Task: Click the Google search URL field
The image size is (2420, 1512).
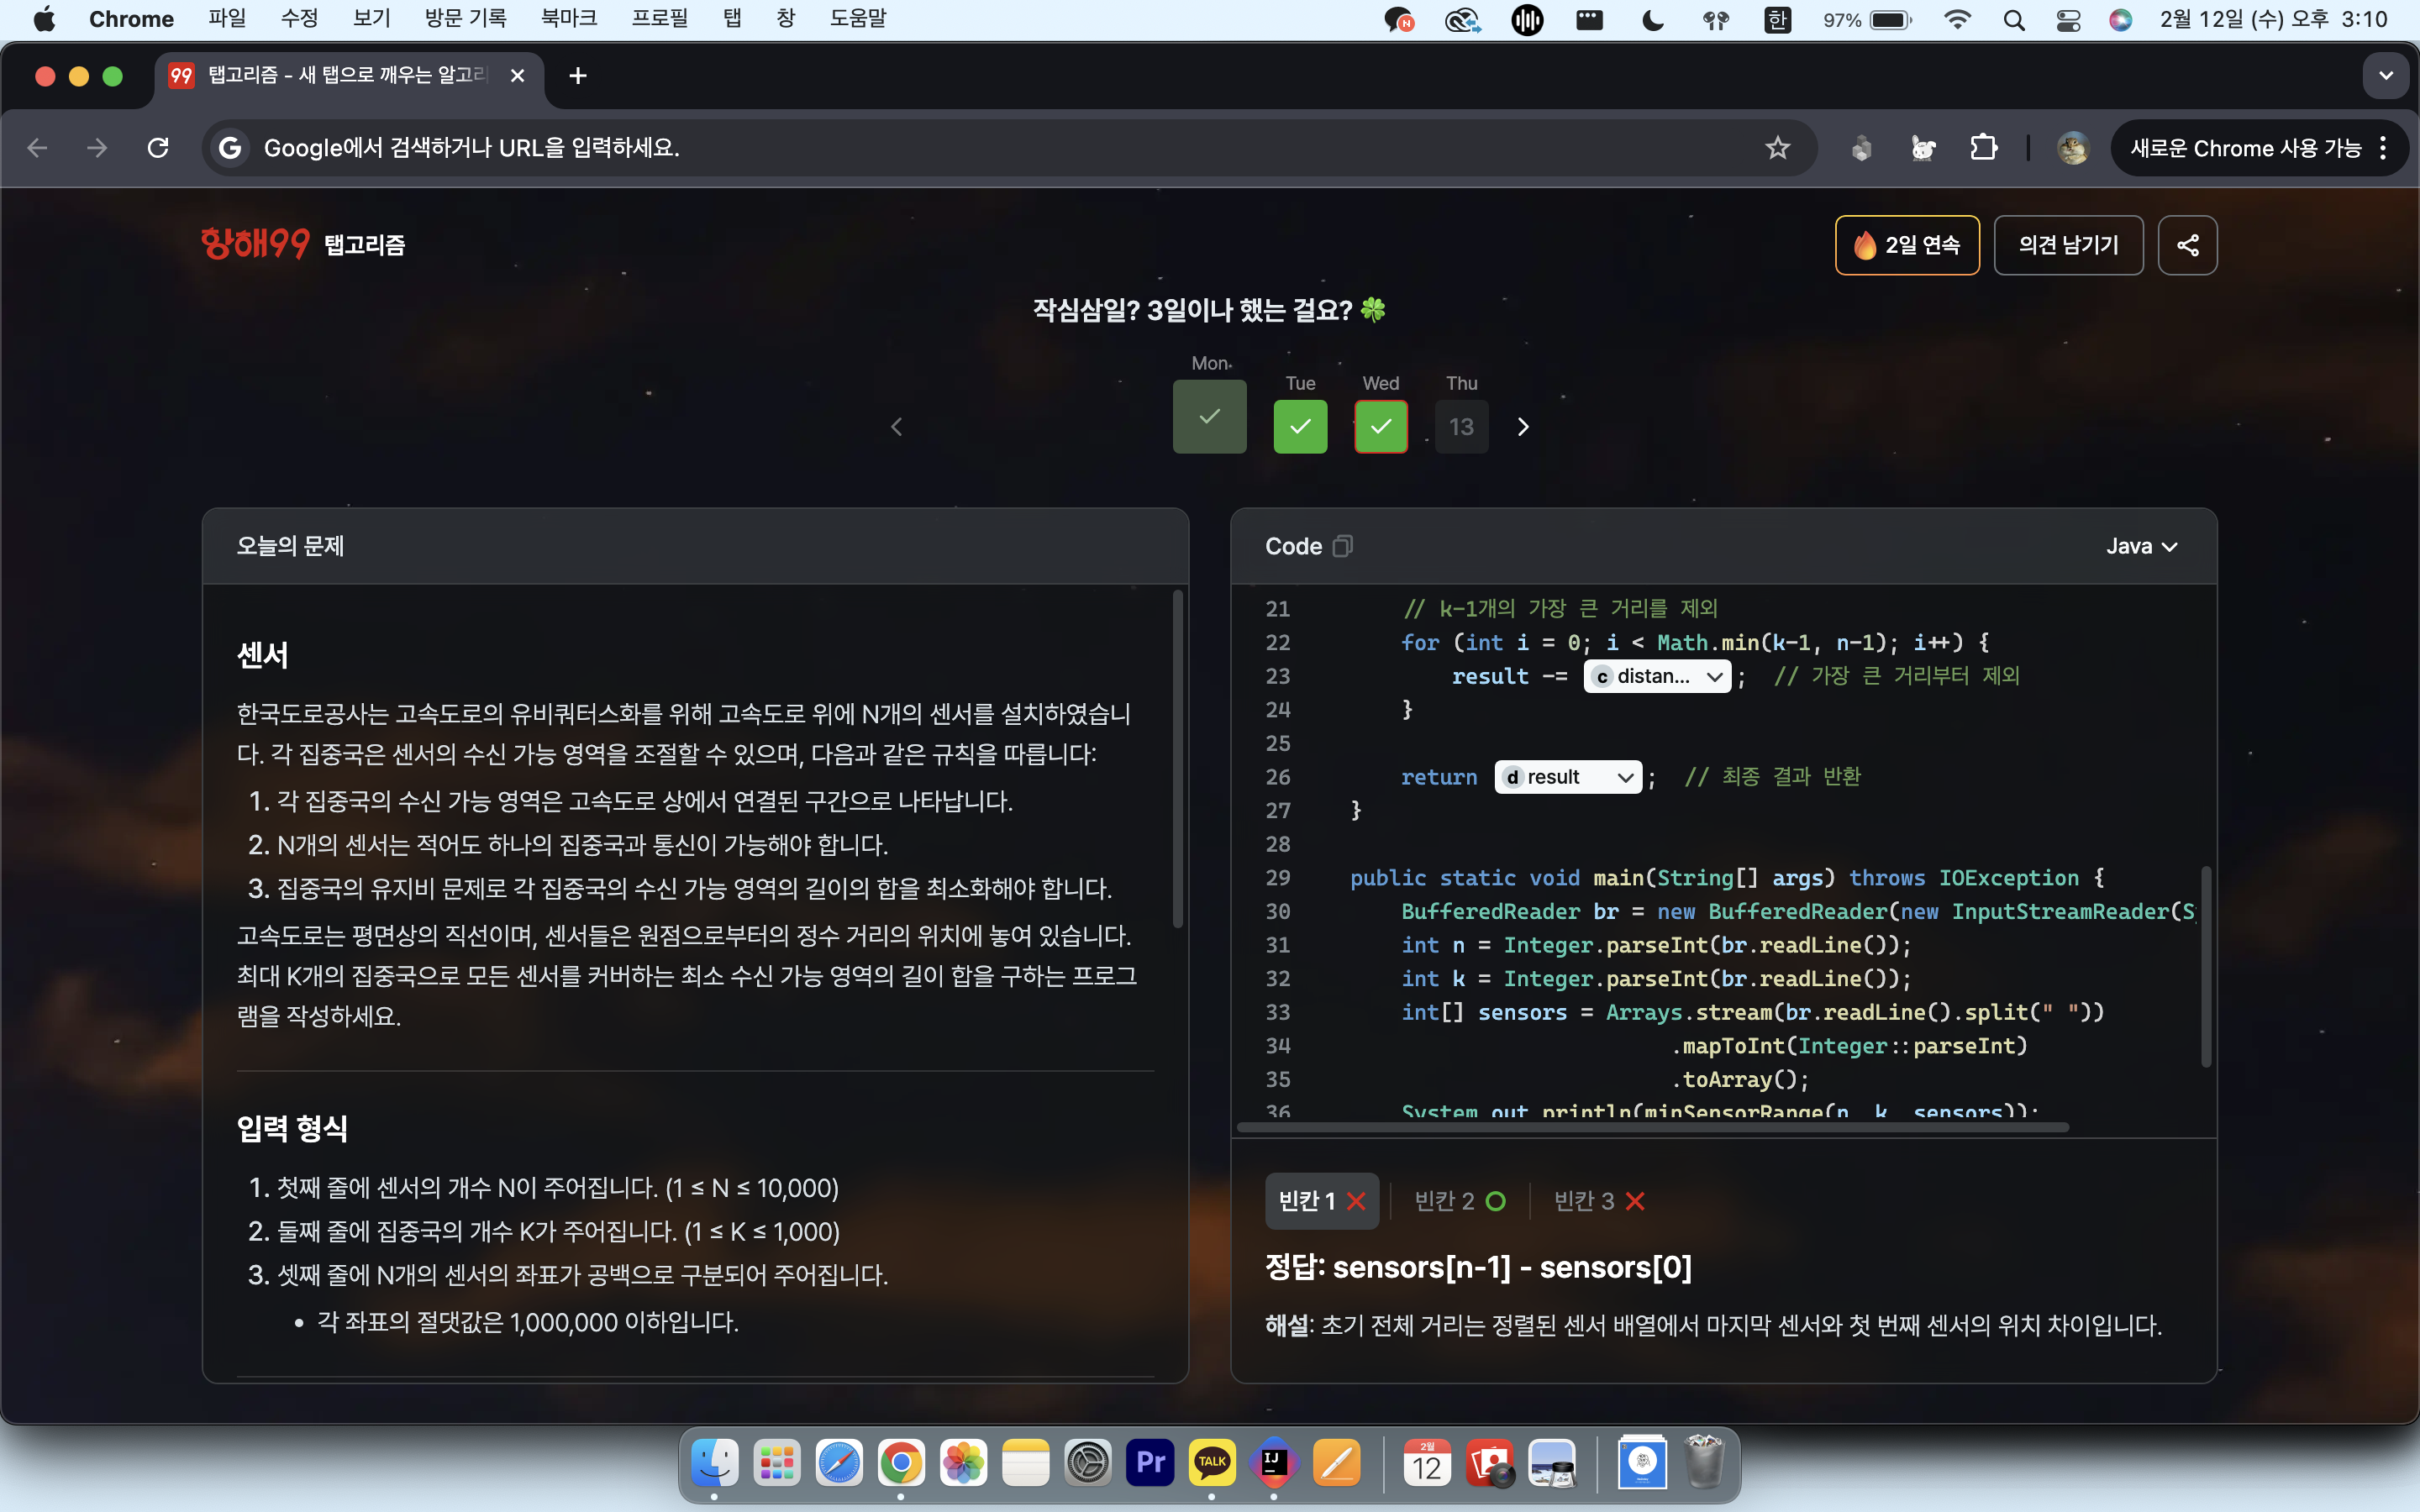Action: [1000, 148]
